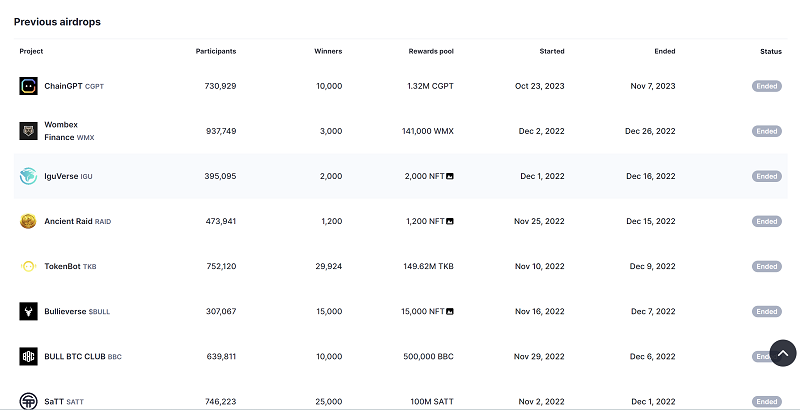
Task: Click the Ancient Raid logo icon
Action: [28, 221]
